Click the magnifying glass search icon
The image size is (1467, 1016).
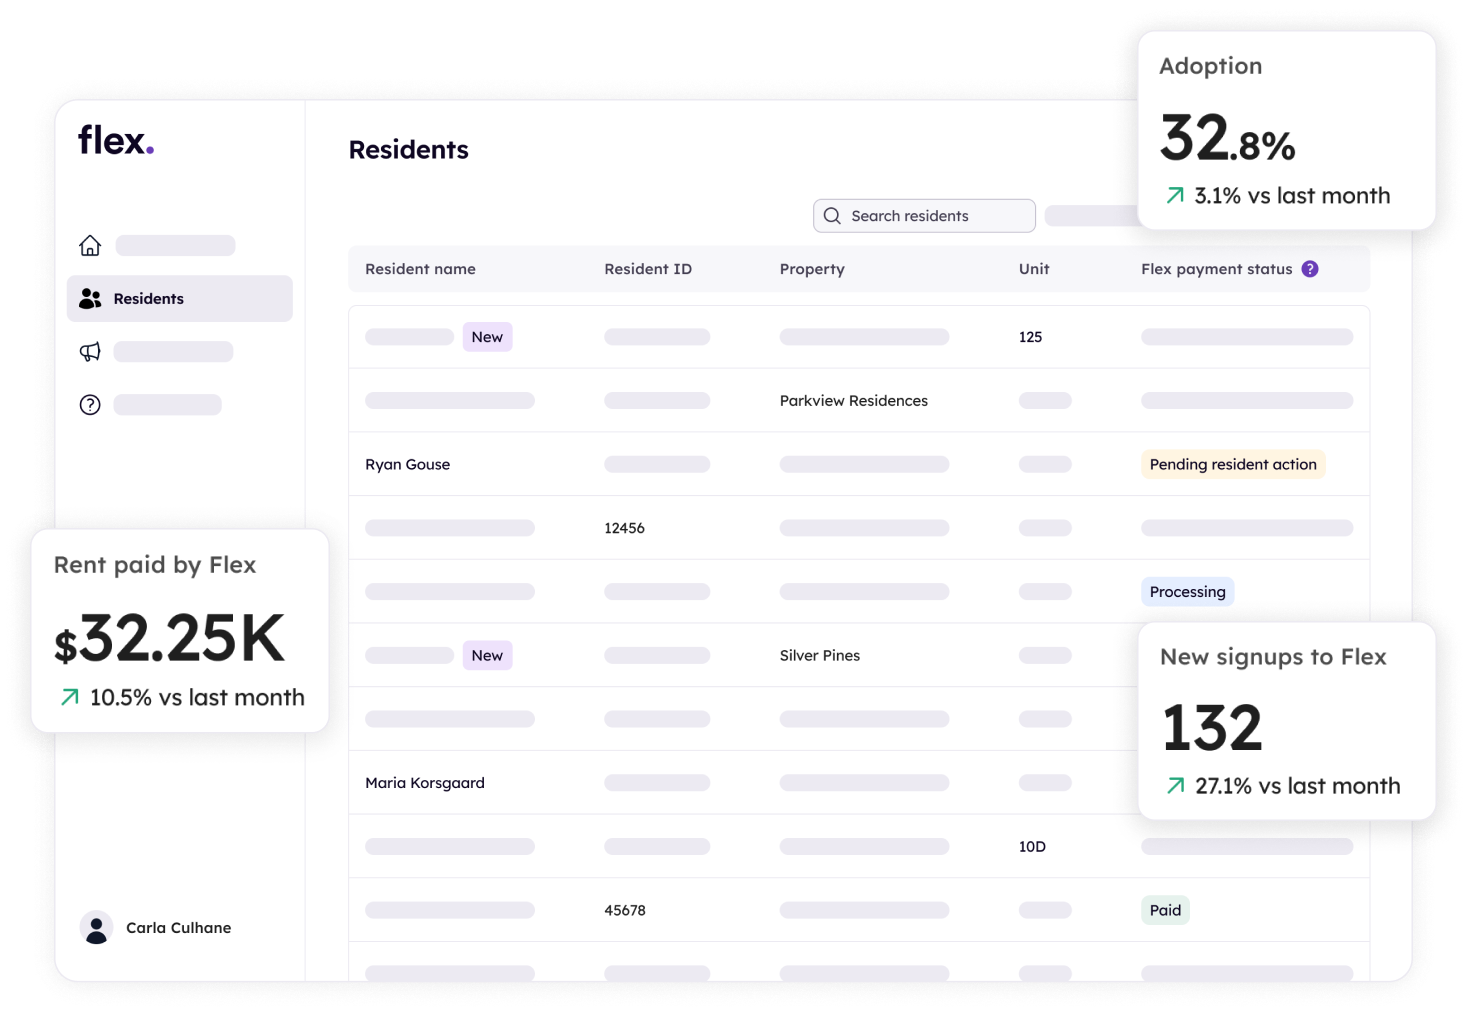[831, 215]
